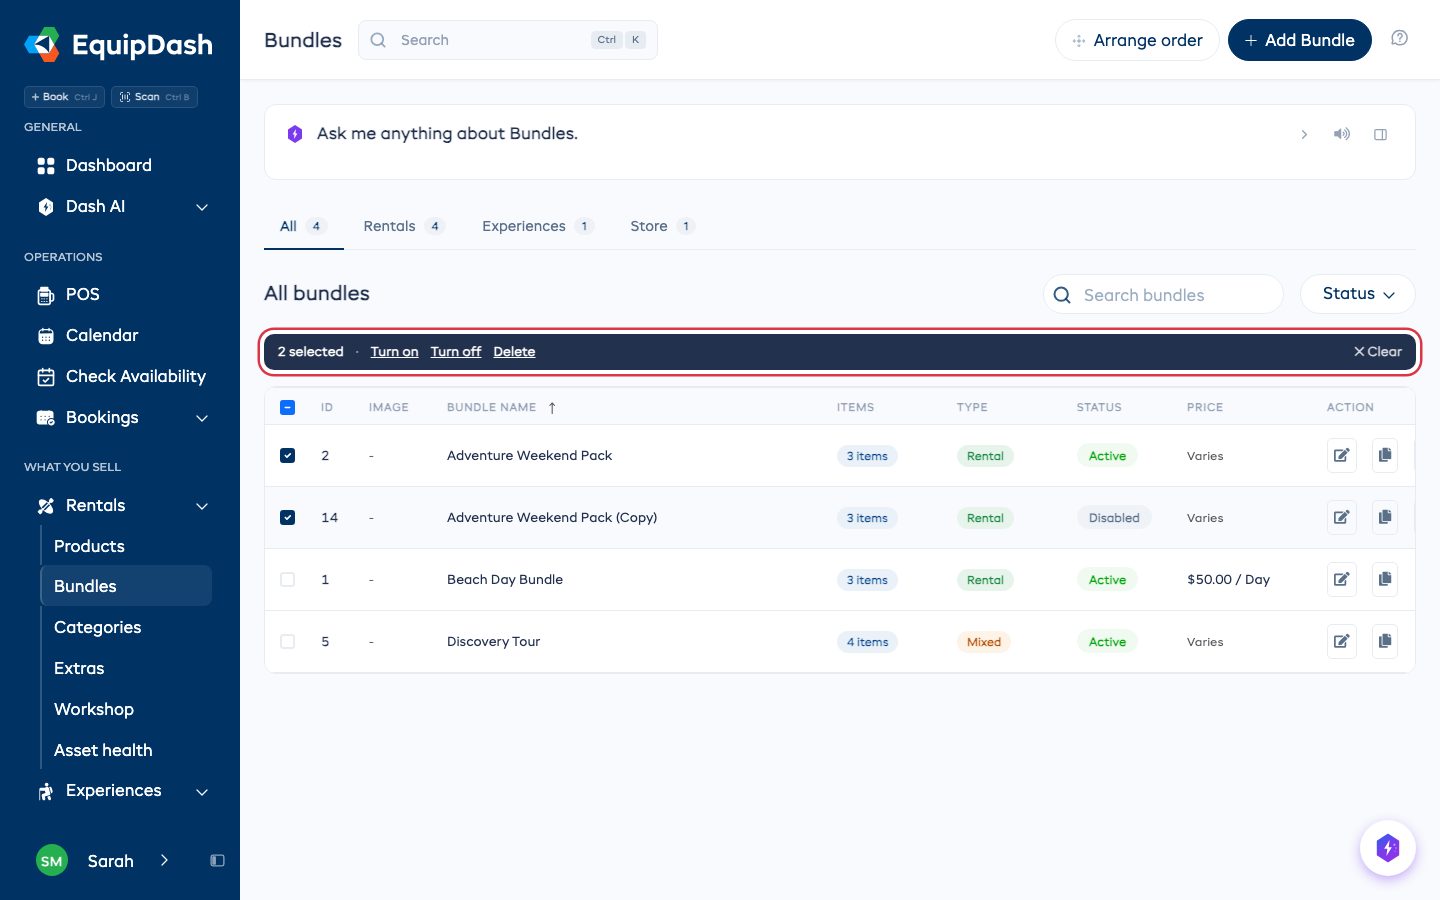Toggle the select-all checkbox in the table header
This screenshot has height=900, width=1440.
(288, 407)
